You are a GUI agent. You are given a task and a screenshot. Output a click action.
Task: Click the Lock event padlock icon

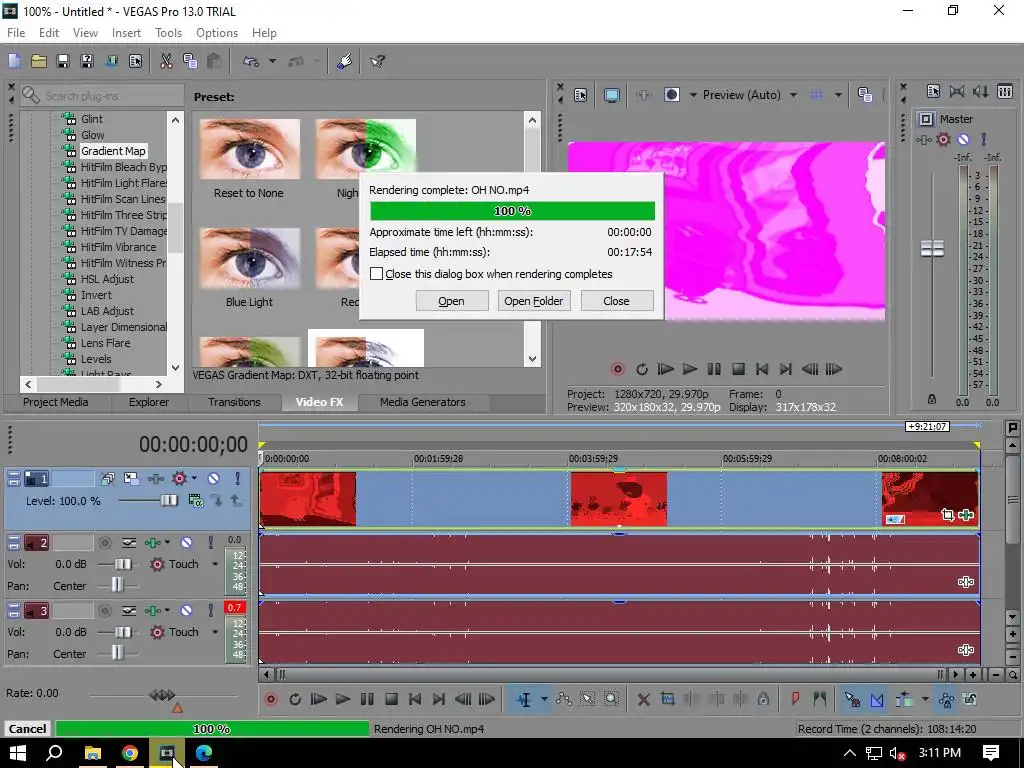[763, 699]
